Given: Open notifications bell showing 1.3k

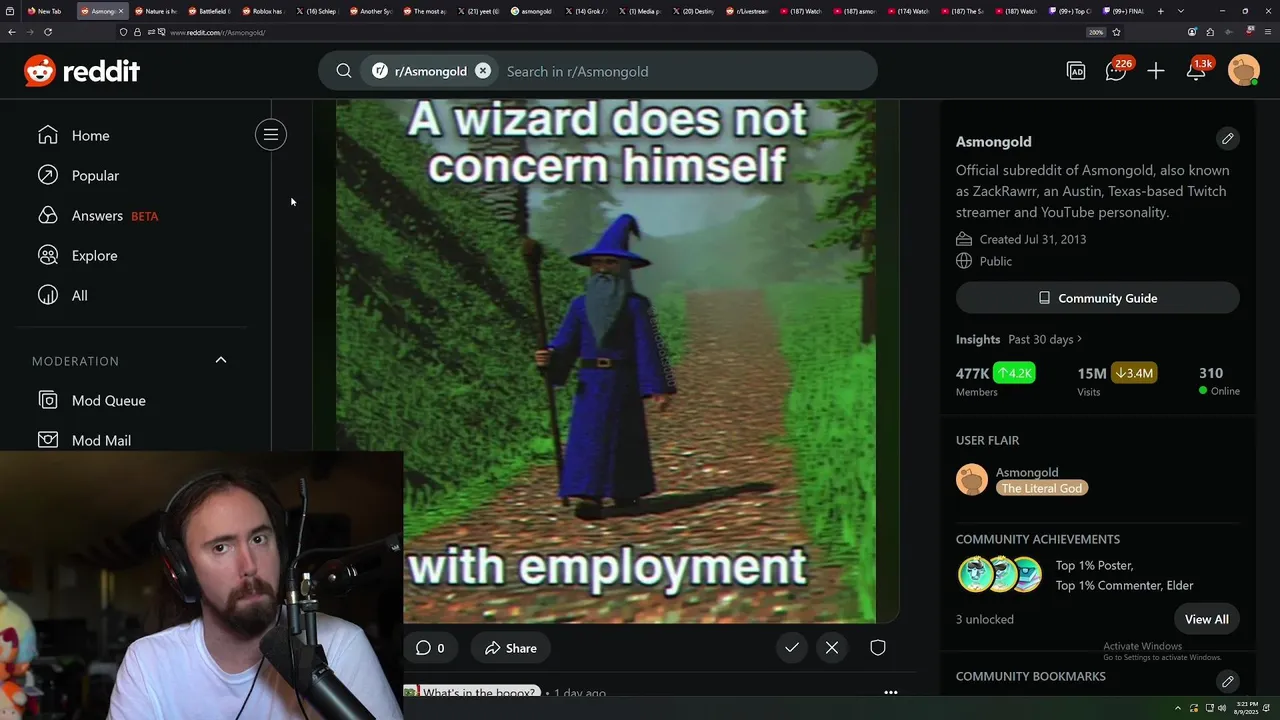Looking at the screenshot, I should [1198, 70].
